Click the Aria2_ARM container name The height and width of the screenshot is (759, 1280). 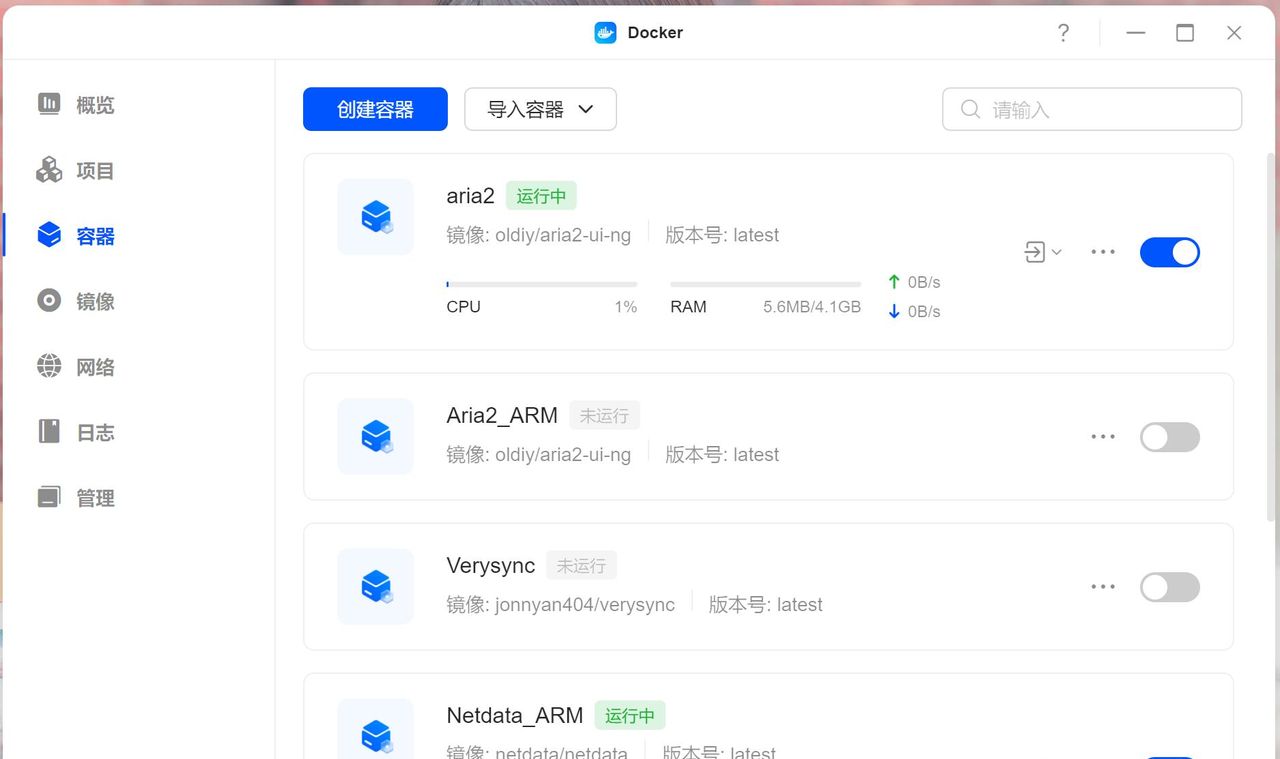[x=502, y=415]
